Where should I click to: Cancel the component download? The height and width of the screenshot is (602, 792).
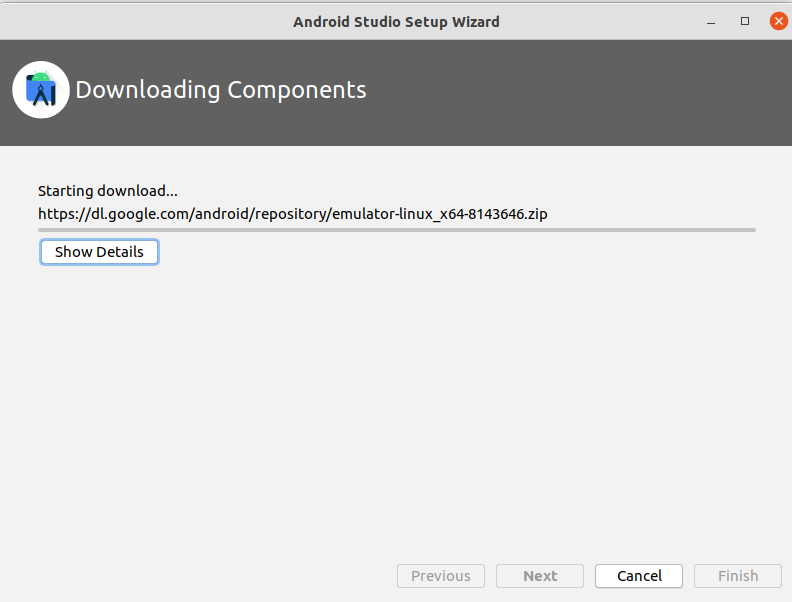coord(639,576)
